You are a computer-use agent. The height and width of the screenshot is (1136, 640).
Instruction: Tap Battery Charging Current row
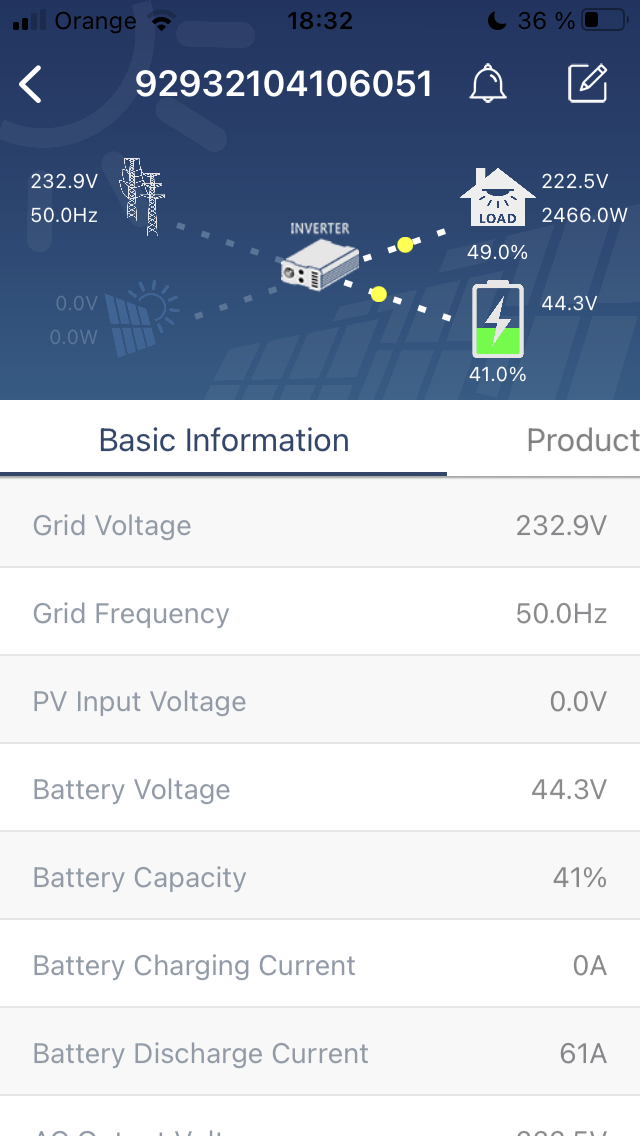[x=320, y=965]
